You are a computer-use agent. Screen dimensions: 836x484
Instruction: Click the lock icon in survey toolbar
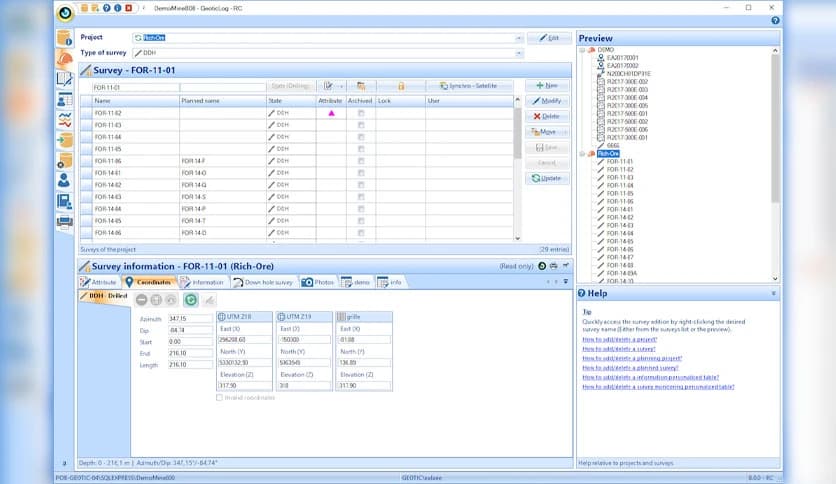[401, 86]
